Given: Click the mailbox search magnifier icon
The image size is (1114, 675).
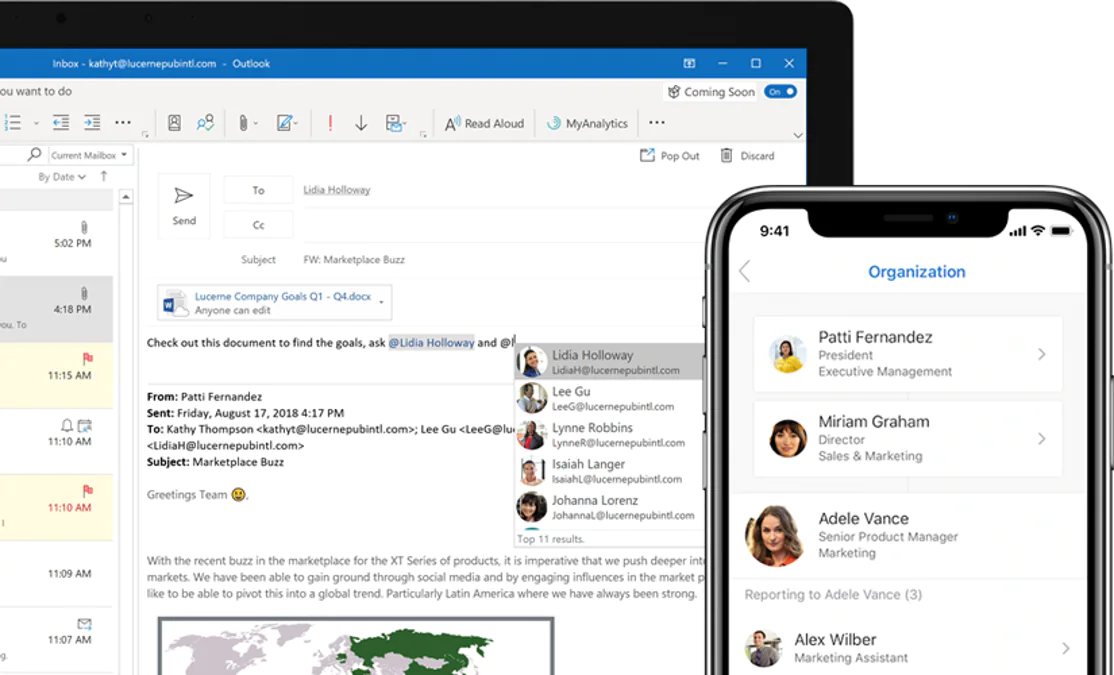Looking at the screenshot, I should pyautogui.click(x=34, y=154).
